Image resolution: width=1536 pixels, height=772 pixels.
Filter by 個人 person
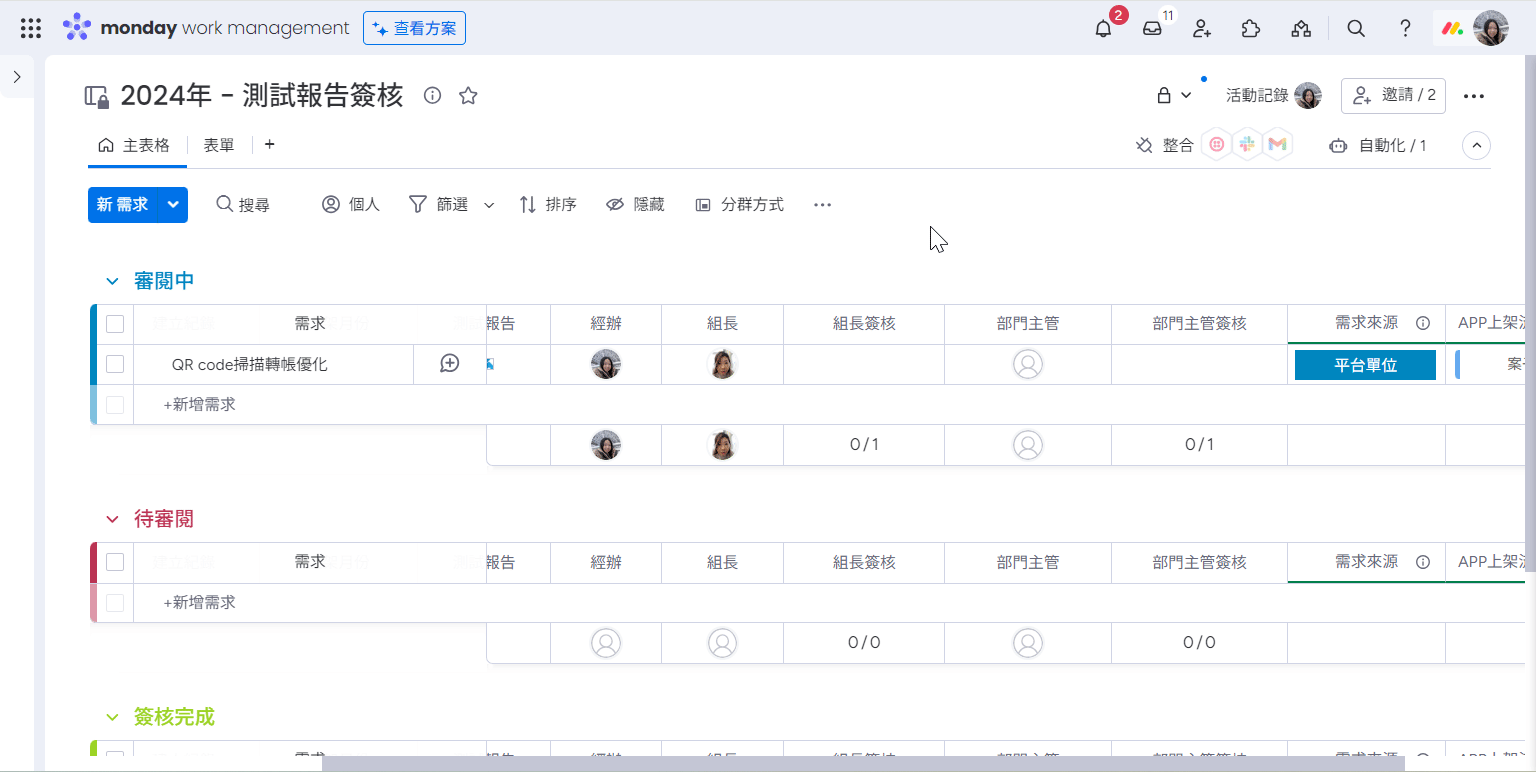351,204
